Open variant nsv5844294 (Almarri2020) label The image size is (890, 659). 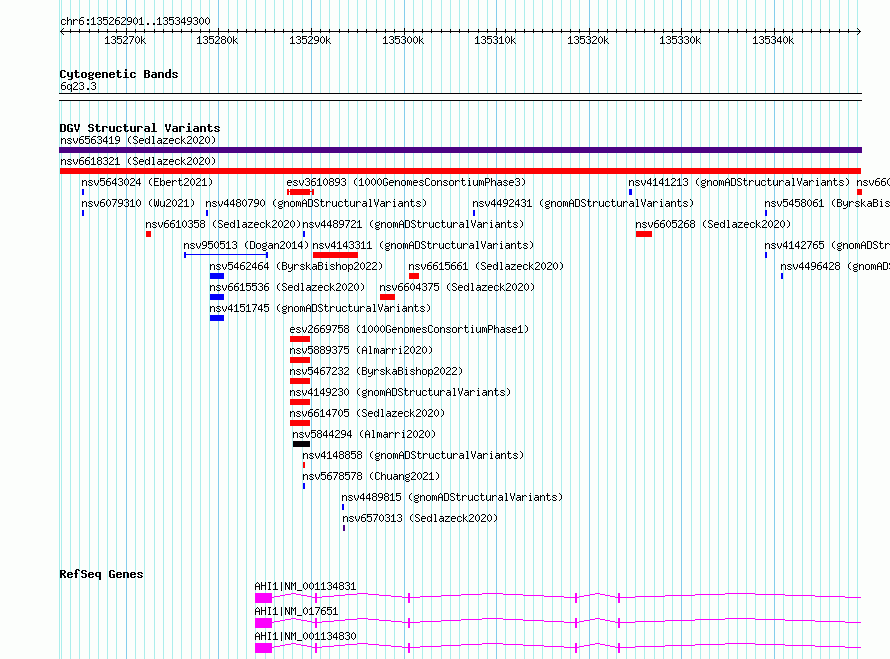[364, 434]
